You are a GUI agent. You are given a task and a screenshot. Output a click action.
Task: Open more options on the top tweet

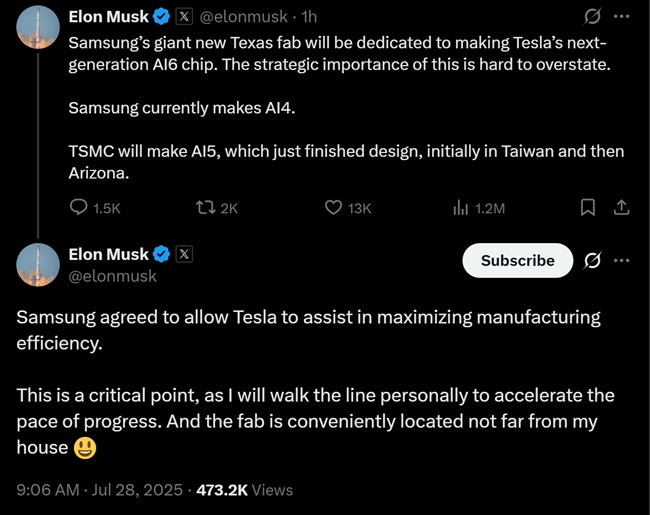click(x=621, y=17)
